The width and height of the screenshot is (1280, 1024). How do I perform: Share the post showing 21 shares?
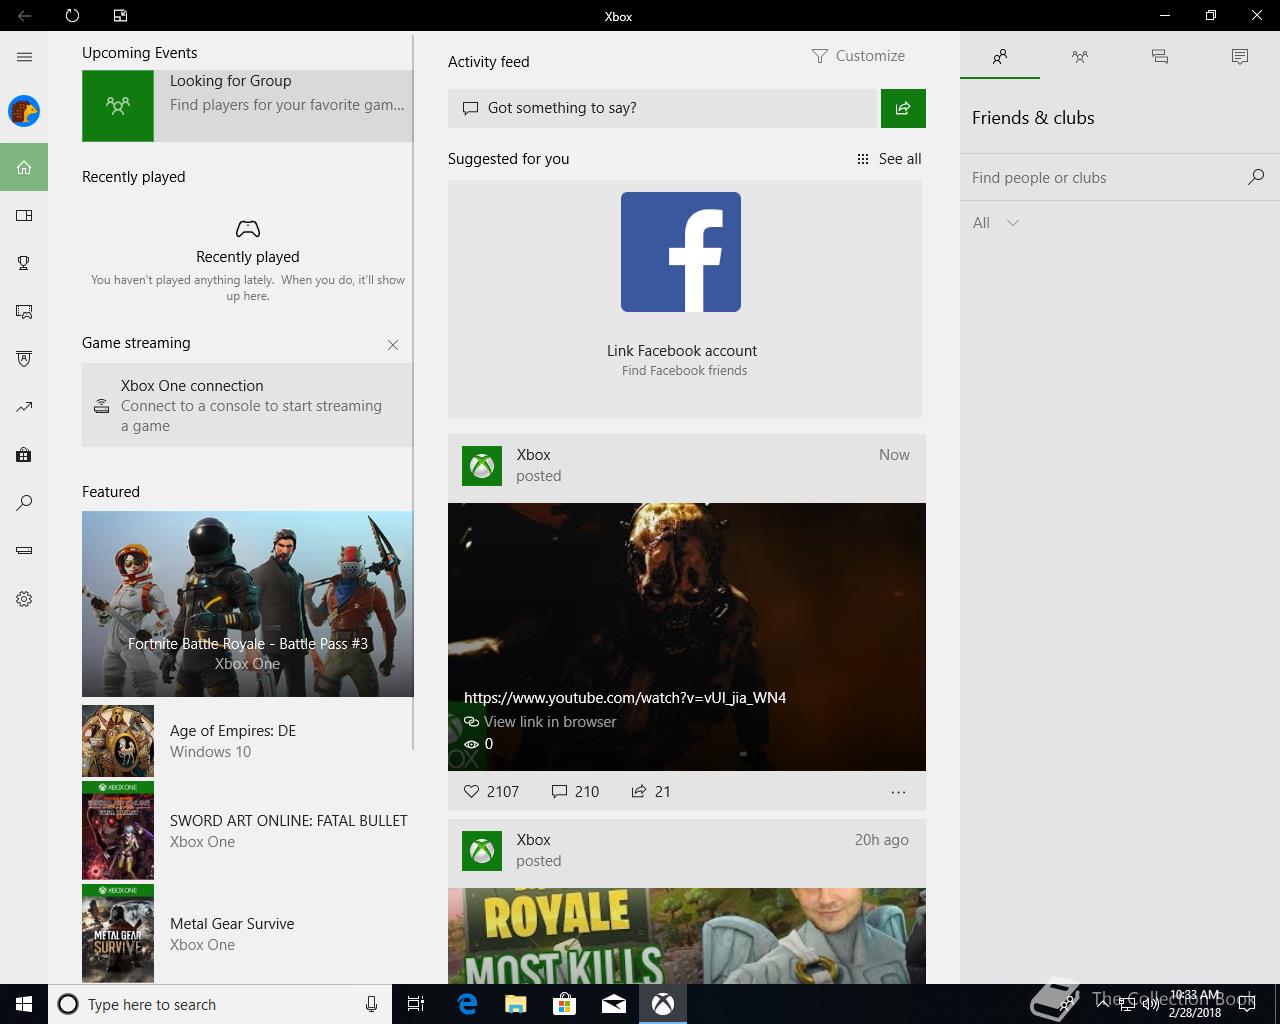(x=651, y=791)
